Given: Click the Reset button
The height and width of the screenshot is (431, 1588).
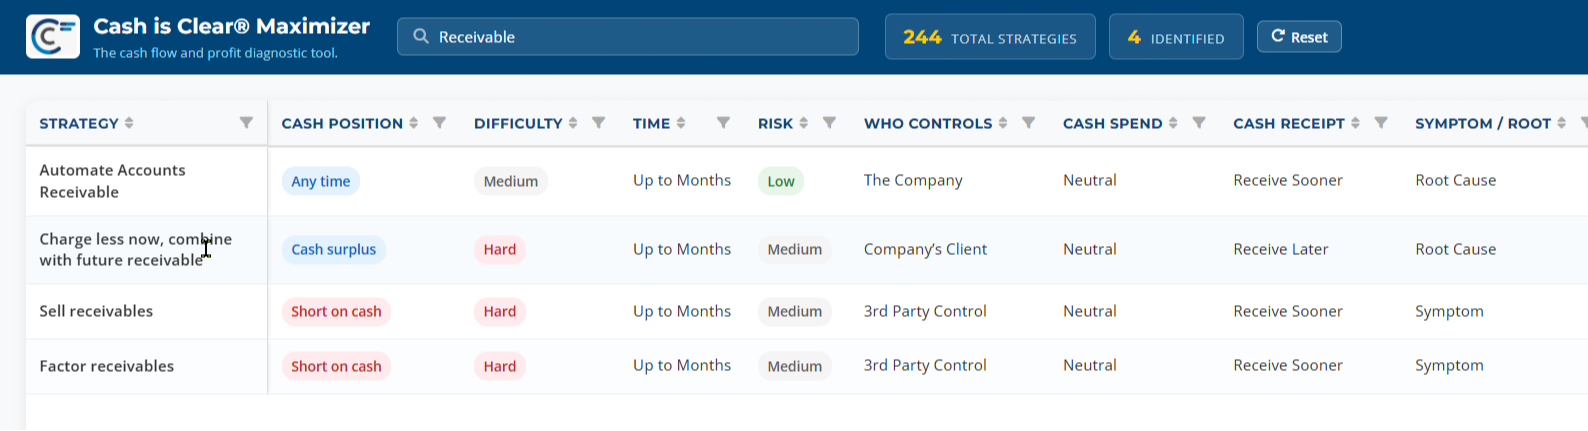Looking at the screenshot, I should [1299, 37].
